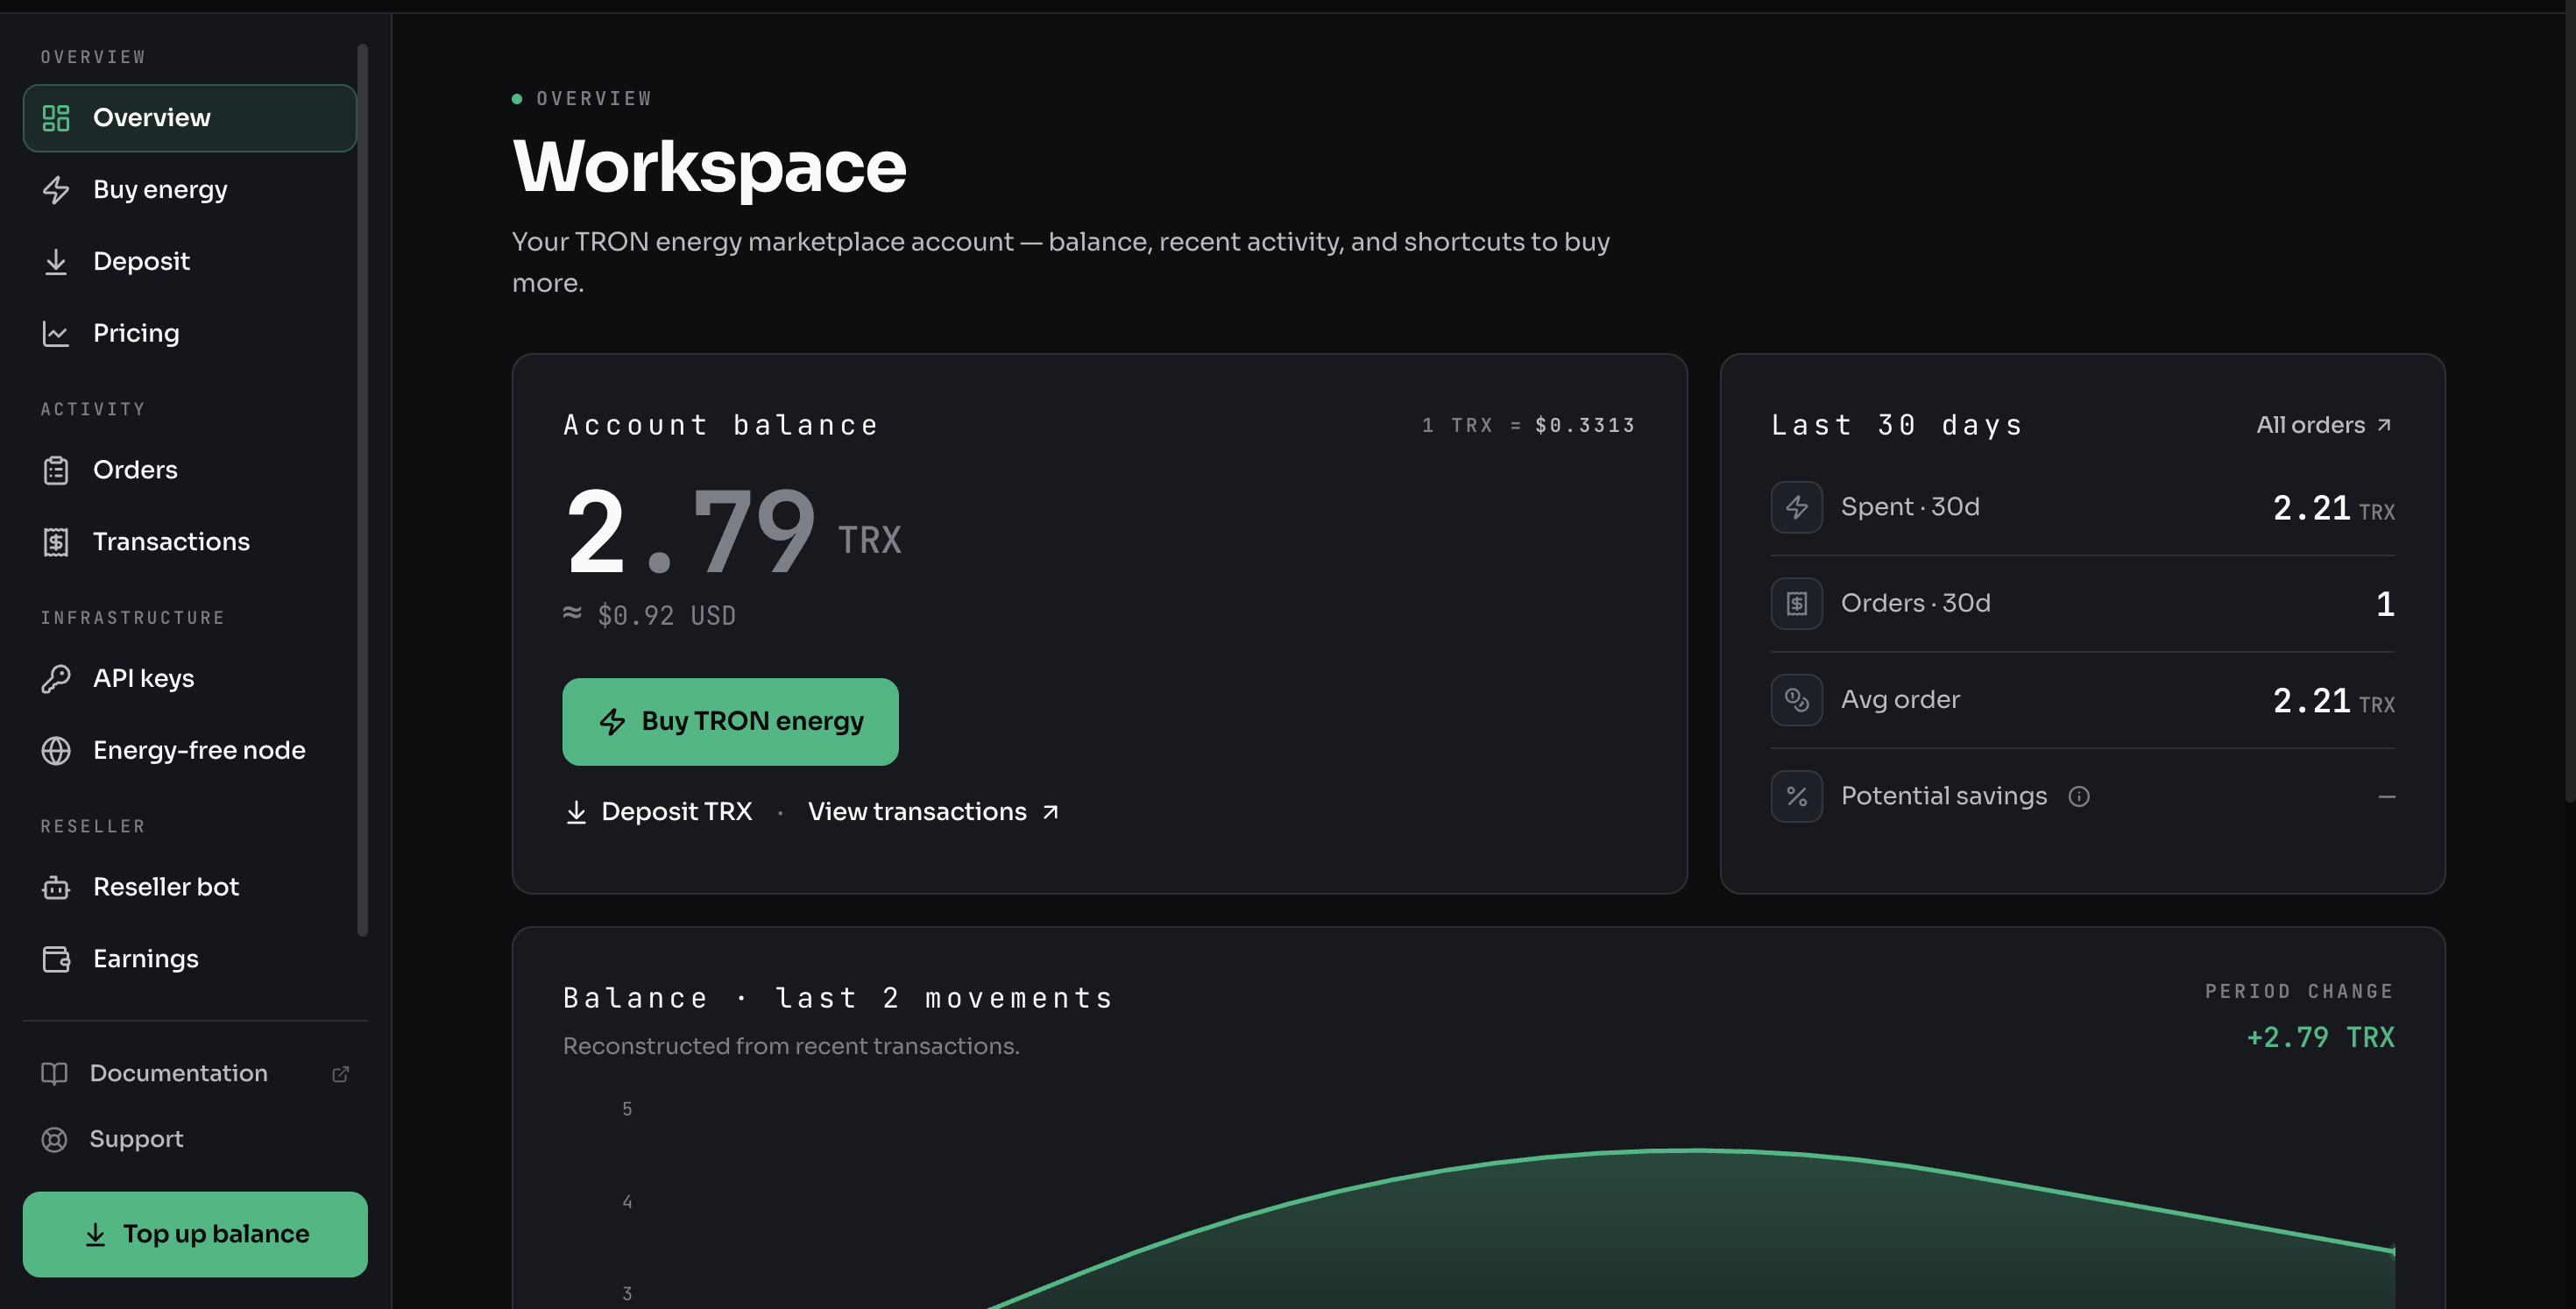
Task: Click the info icon beside Potential savings
Action: click(2079, 796)
